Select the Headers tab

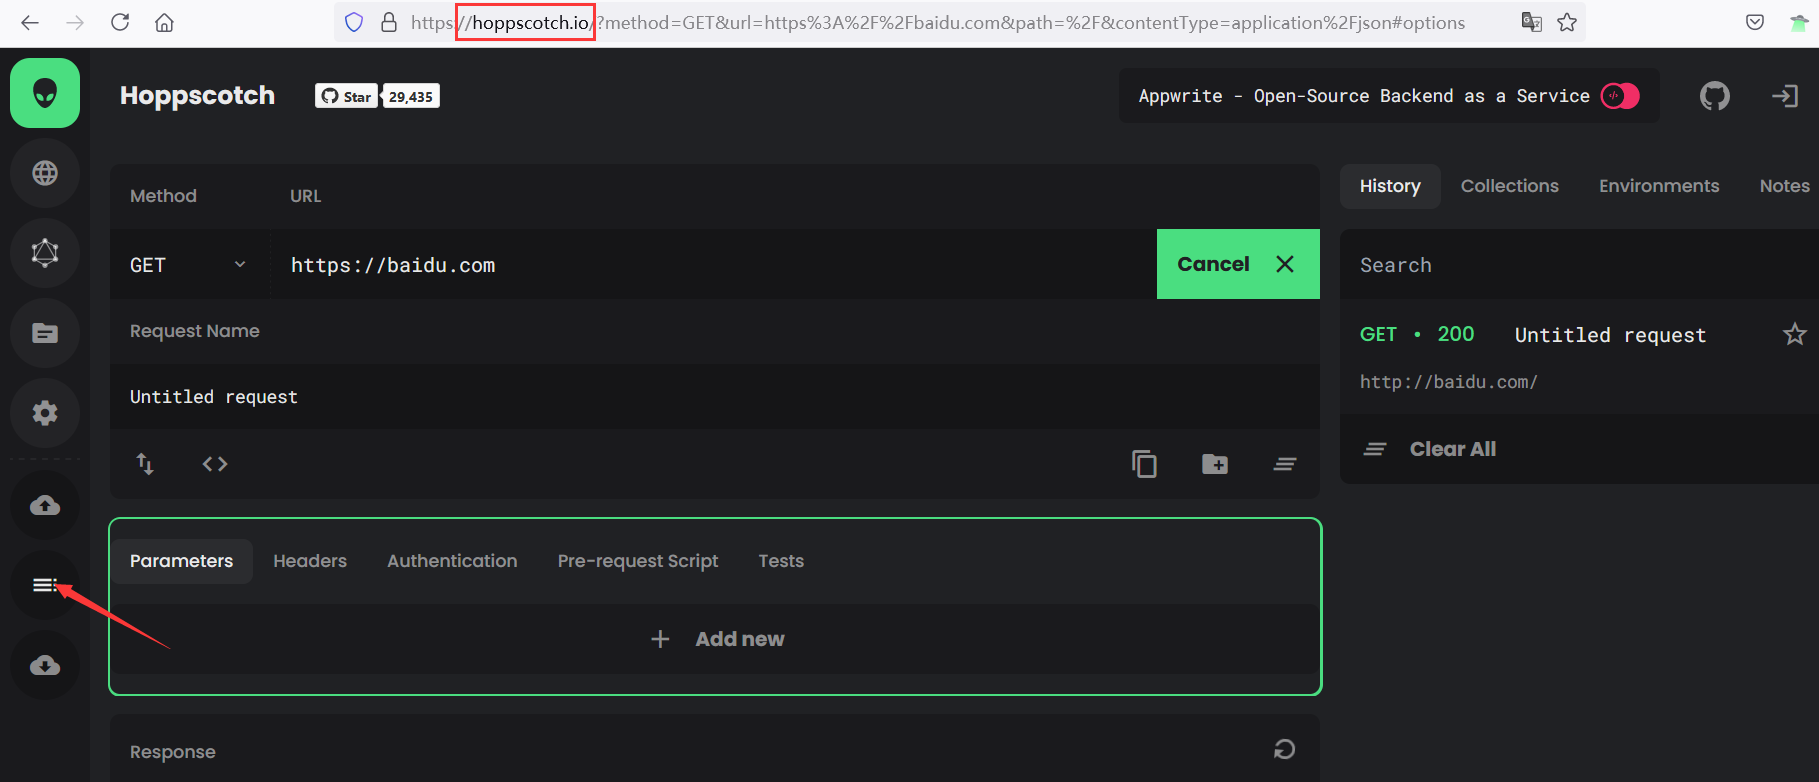pyautogui.click(x=310, y=561)
